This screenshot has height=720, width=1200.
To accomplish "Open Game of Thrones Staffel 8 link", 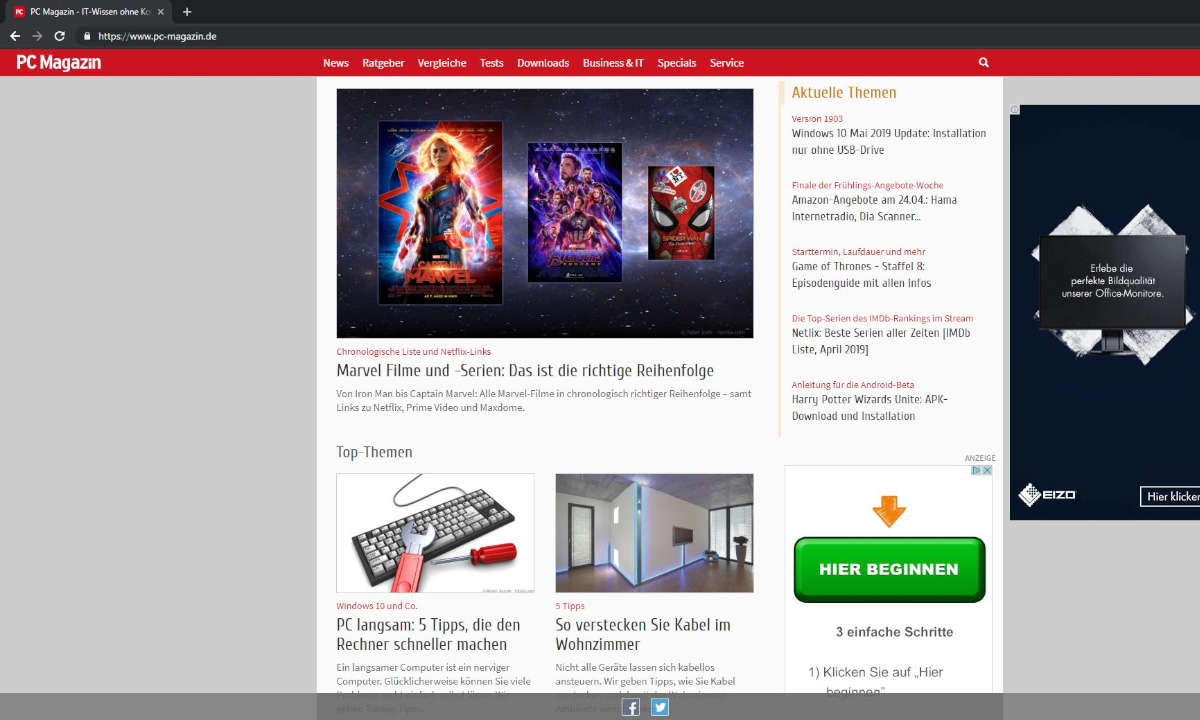I will [x=862, y=274].
